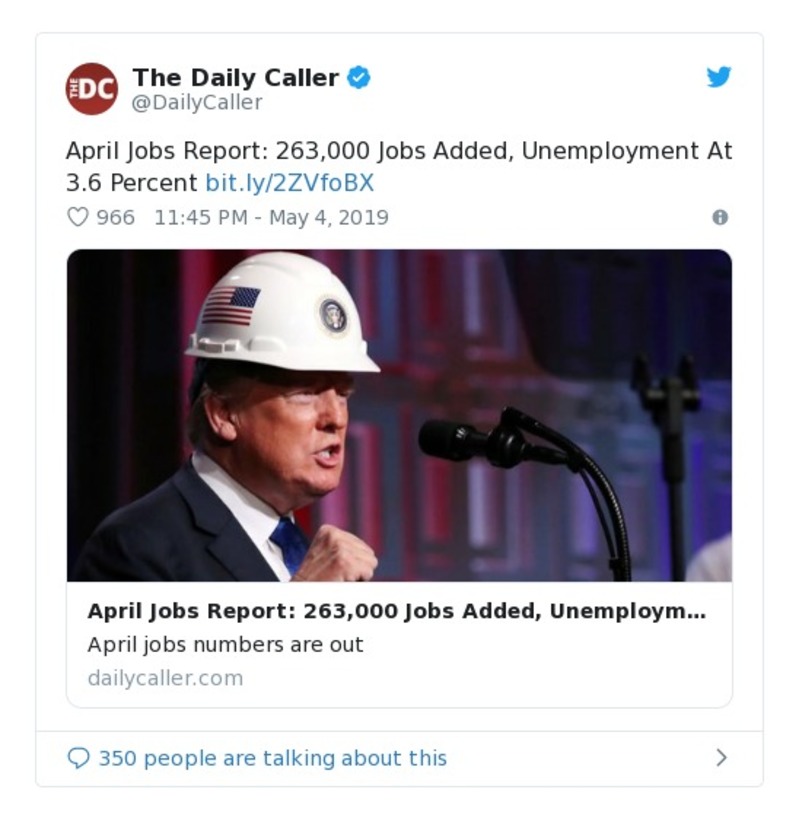Click the blue verified badge checkmark

[359, 78]
